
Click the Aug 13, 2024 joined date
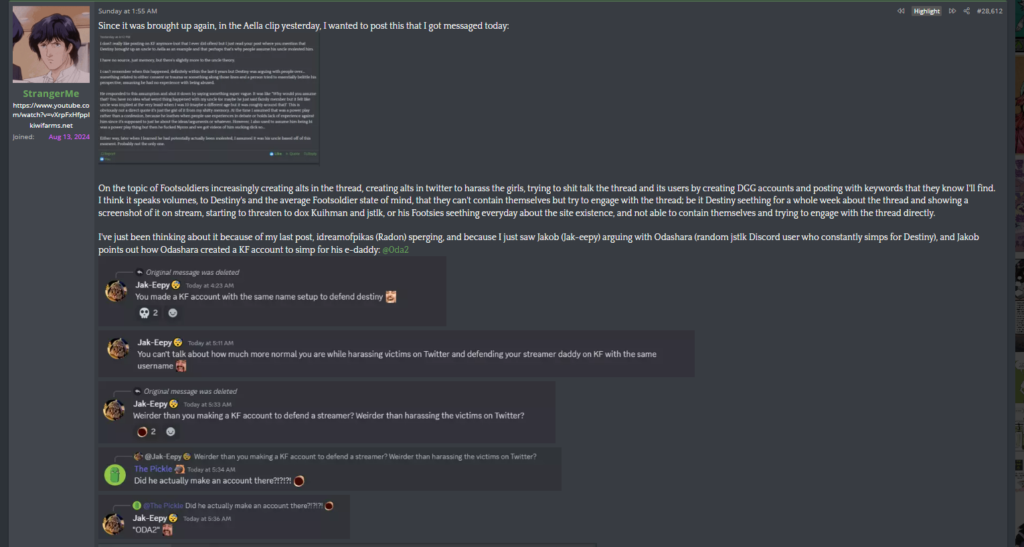coord(69,137)
